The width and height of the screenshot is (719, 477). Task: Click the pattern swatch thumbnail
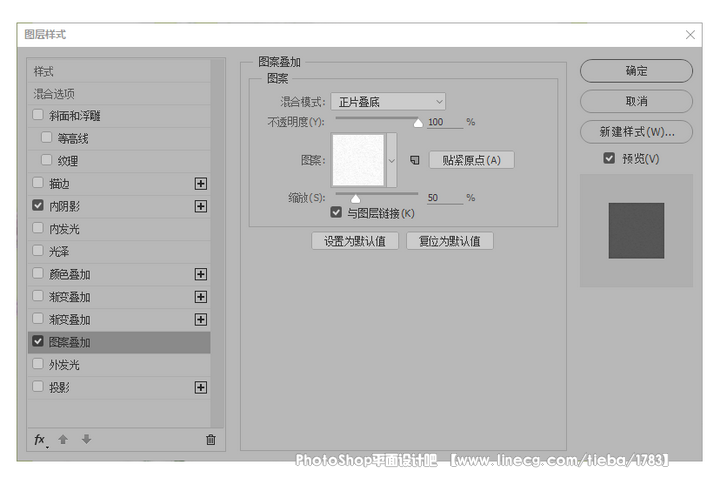[358, 160]
